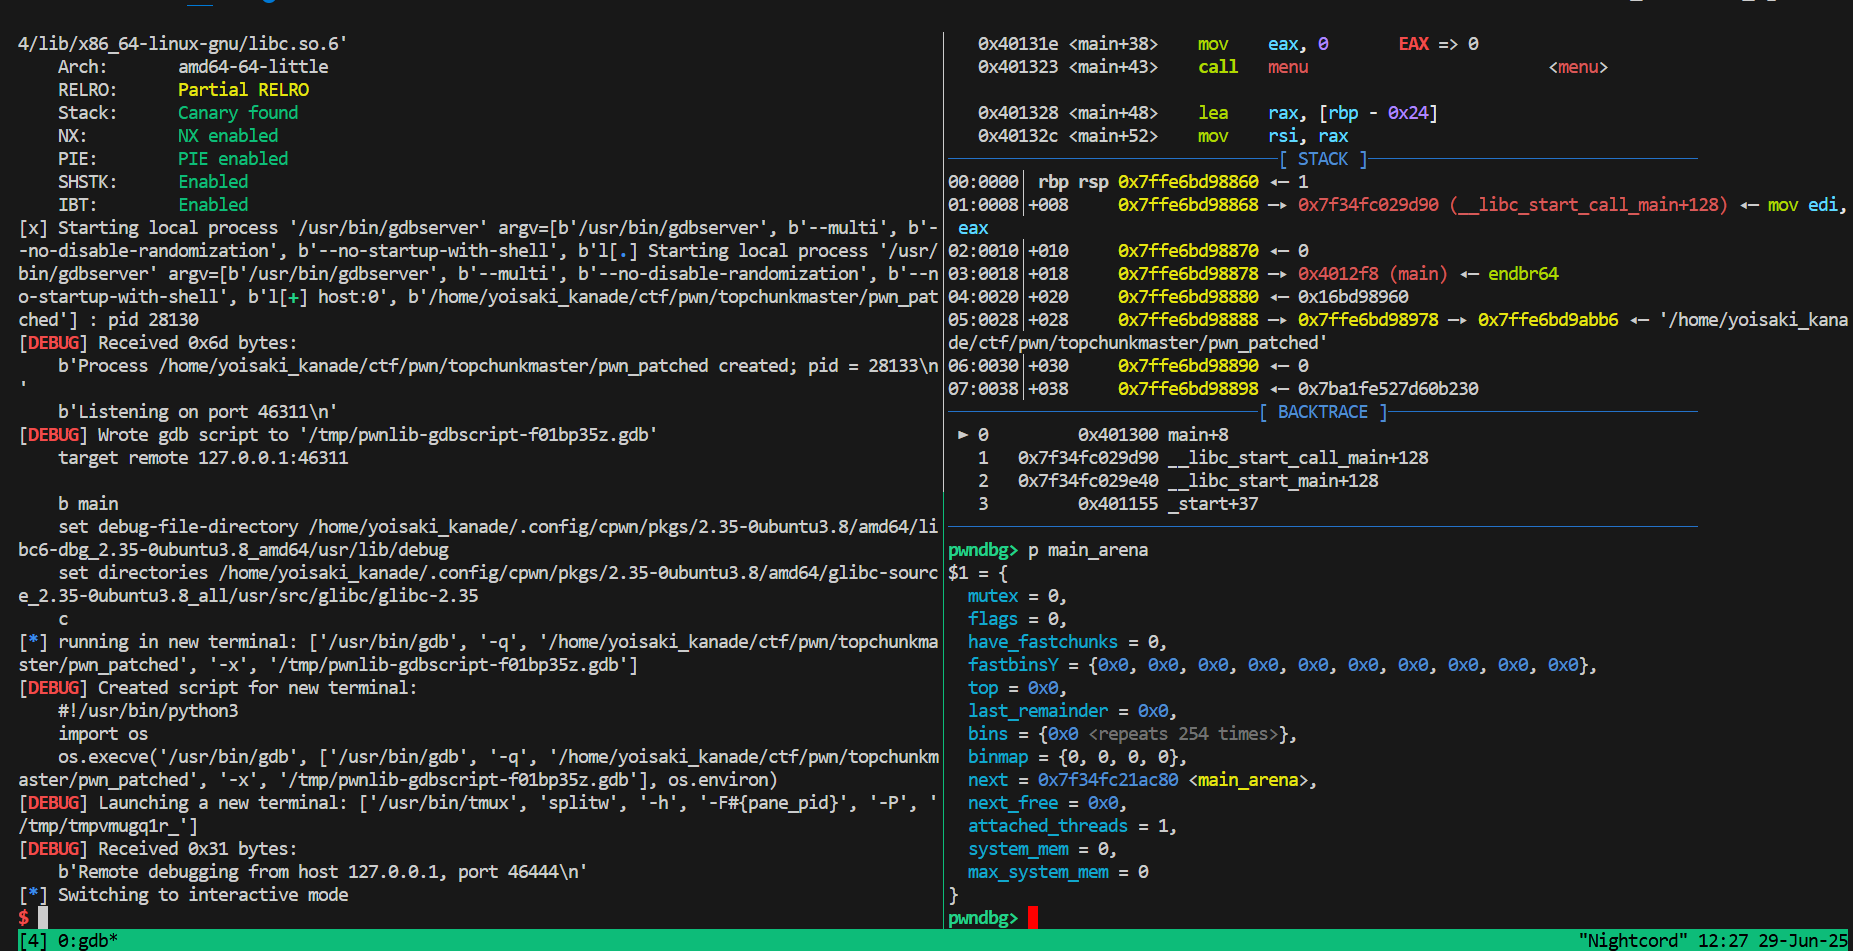Click the fastbinsY field name
1853x951 pixels.
[1012, 665]
